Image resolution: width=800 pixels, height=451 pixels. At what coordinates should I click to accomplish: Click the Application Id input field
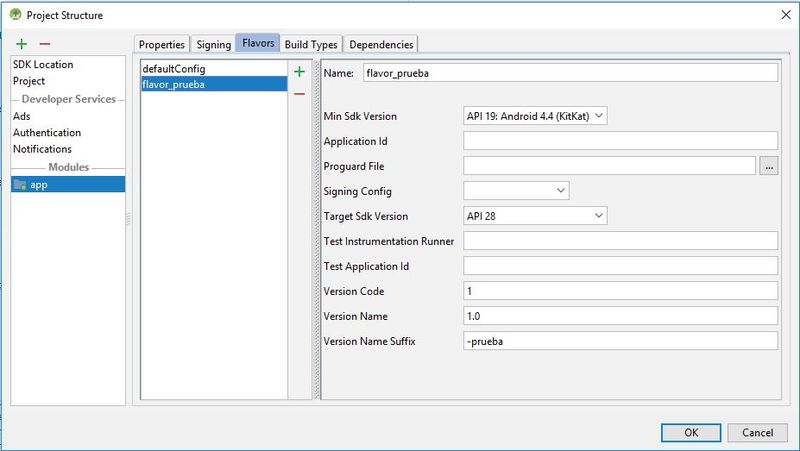620,141
